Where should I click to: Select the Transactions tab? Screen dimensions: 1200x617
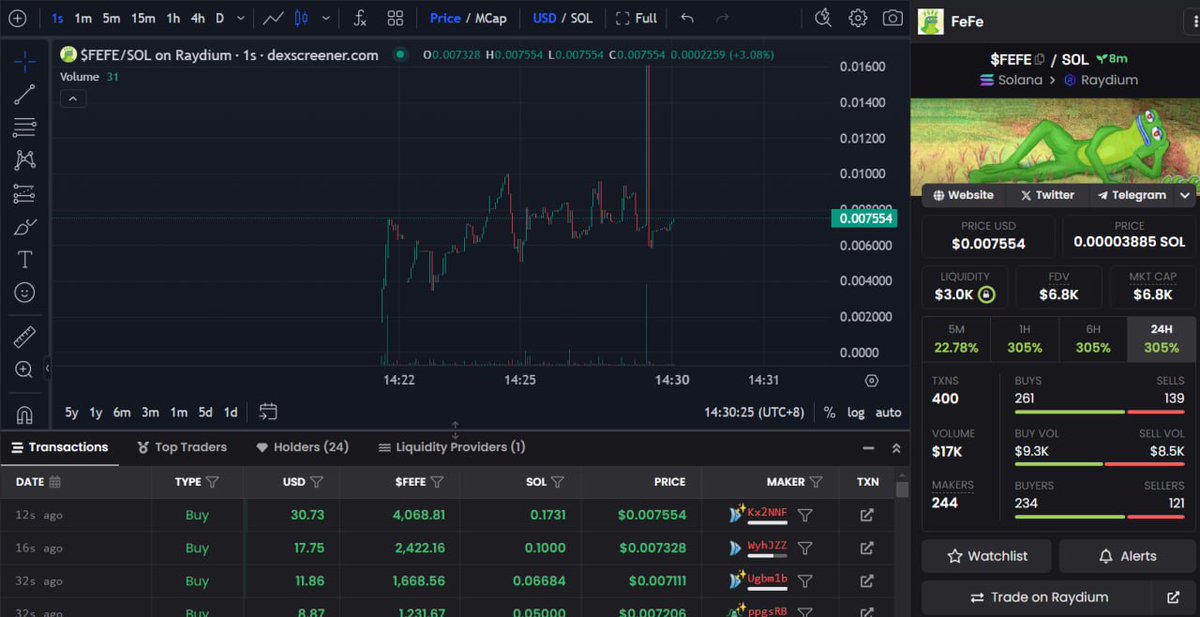coord(59,447)
